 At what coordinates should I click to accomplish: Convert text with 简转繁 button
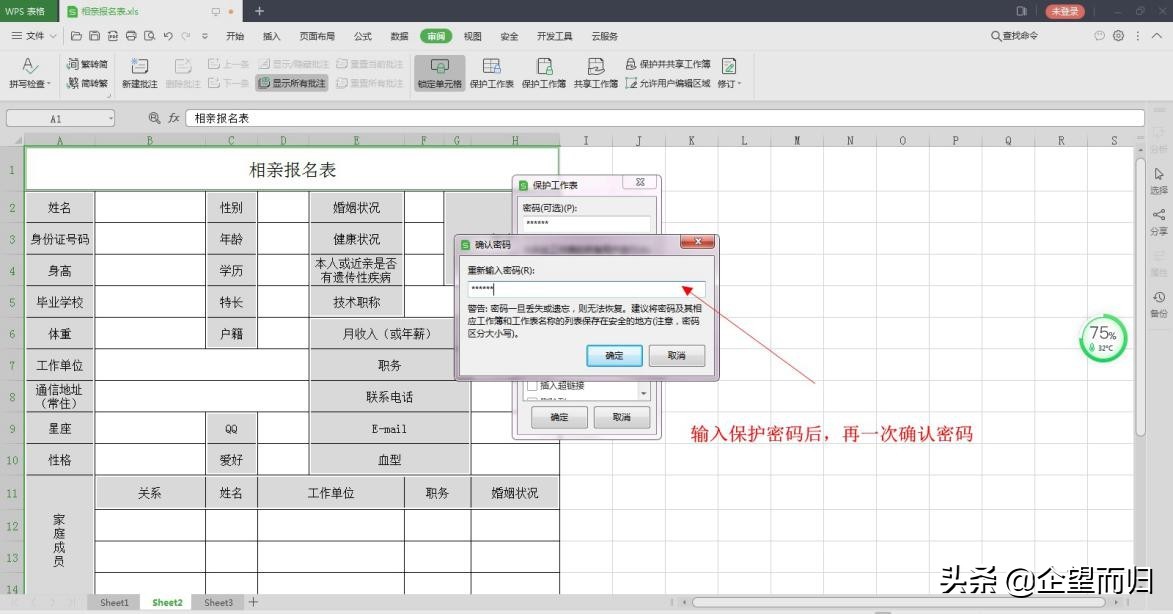coord(88,83)
